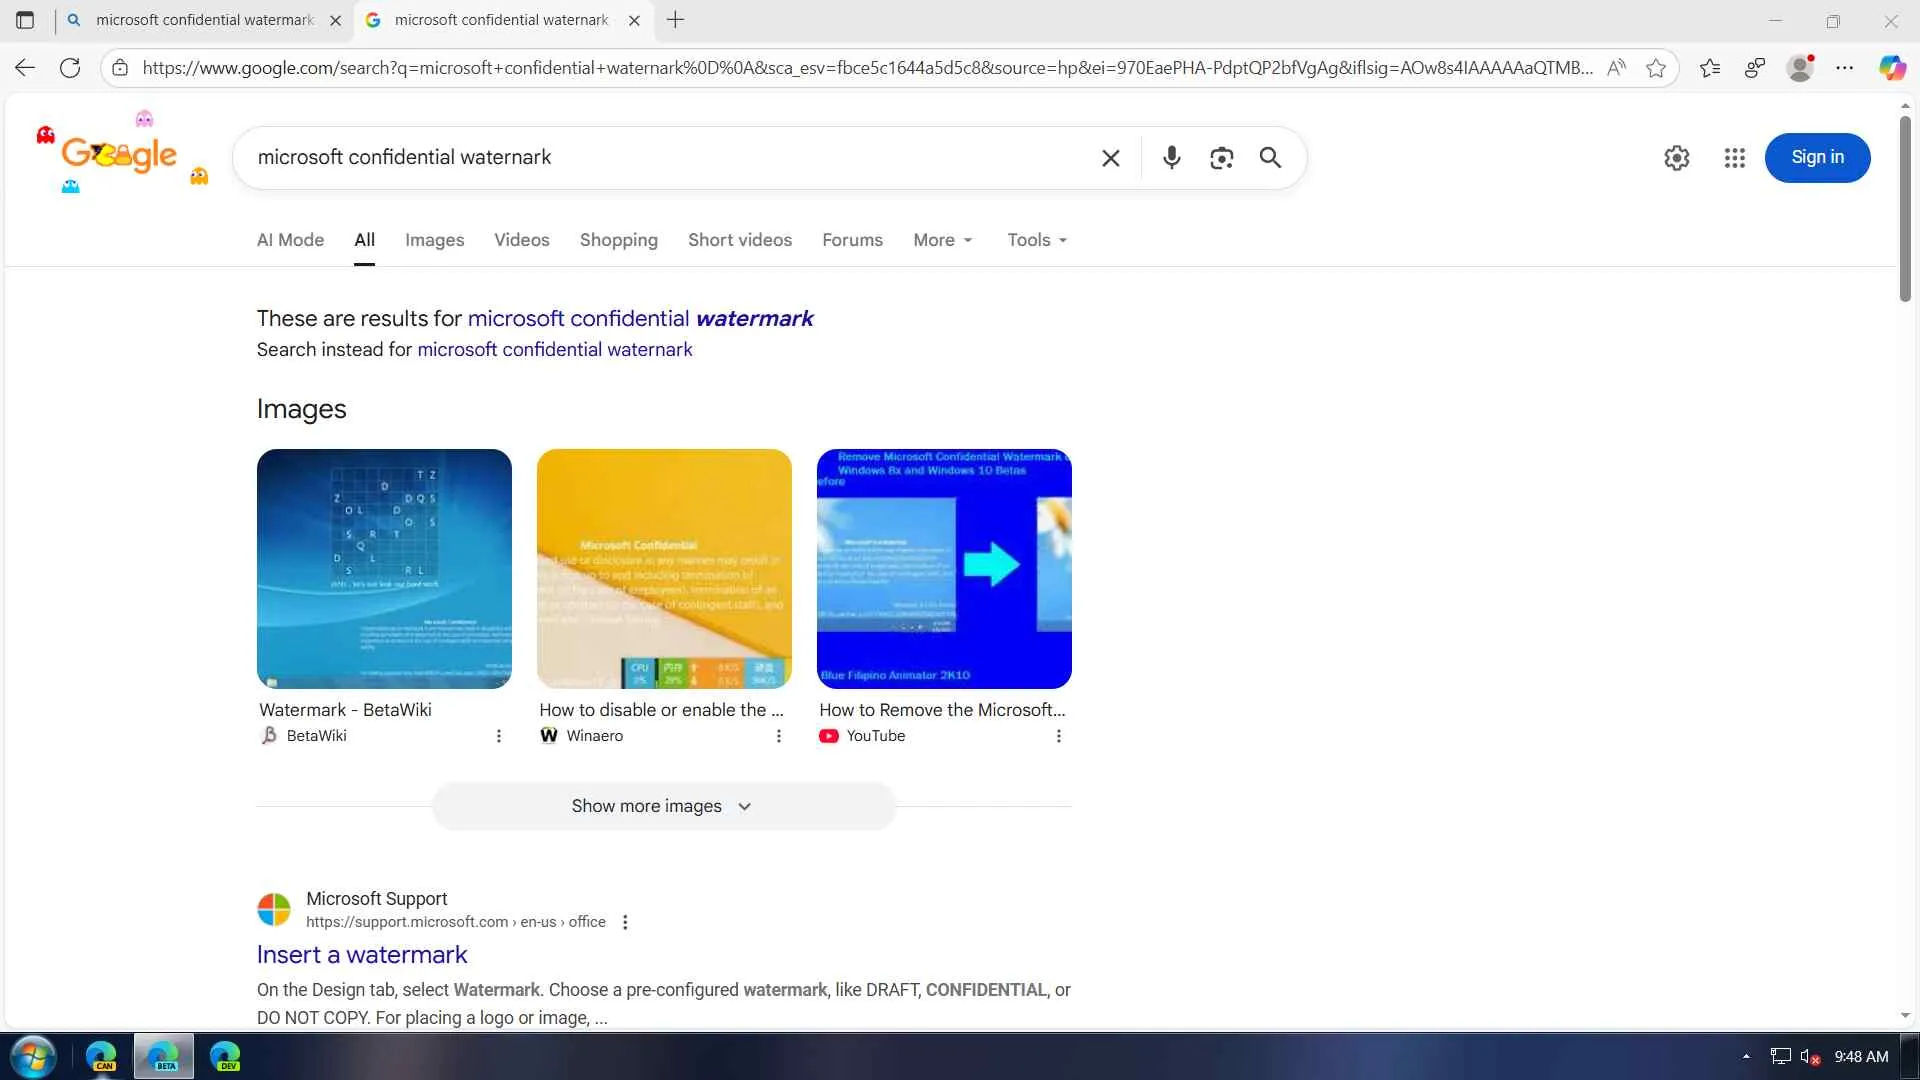Click the browser refresh icon
Viewport: 1920px width, 1080px height.
click(70, 68)
